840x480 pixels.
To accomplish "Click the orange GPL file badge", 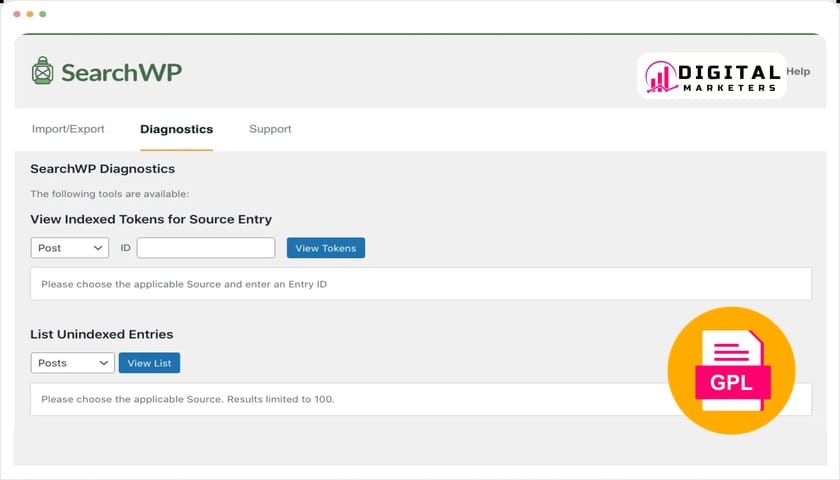I will 731,370.
